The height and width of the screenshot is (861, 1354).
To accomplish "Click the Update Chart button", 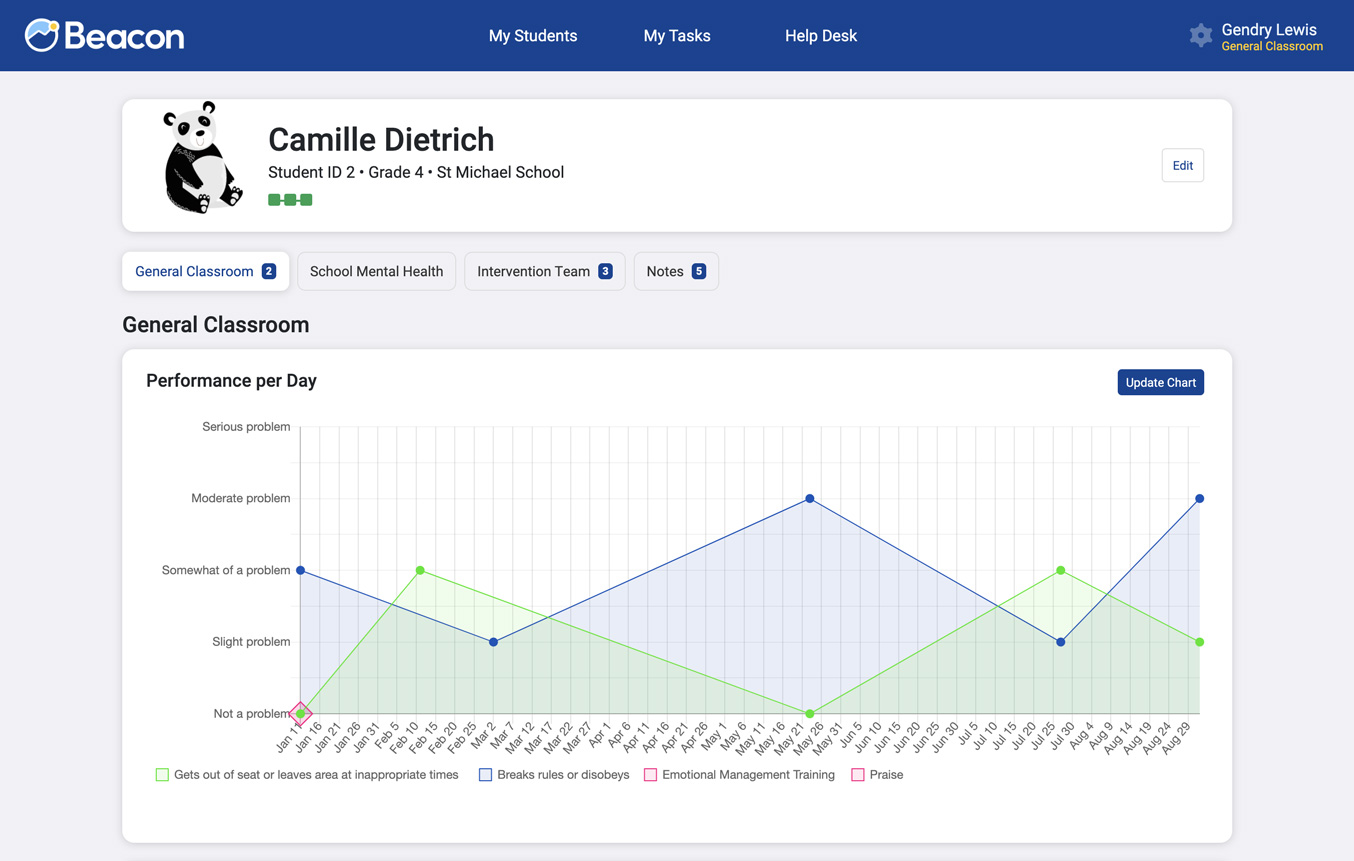I will click(1160, 382).
